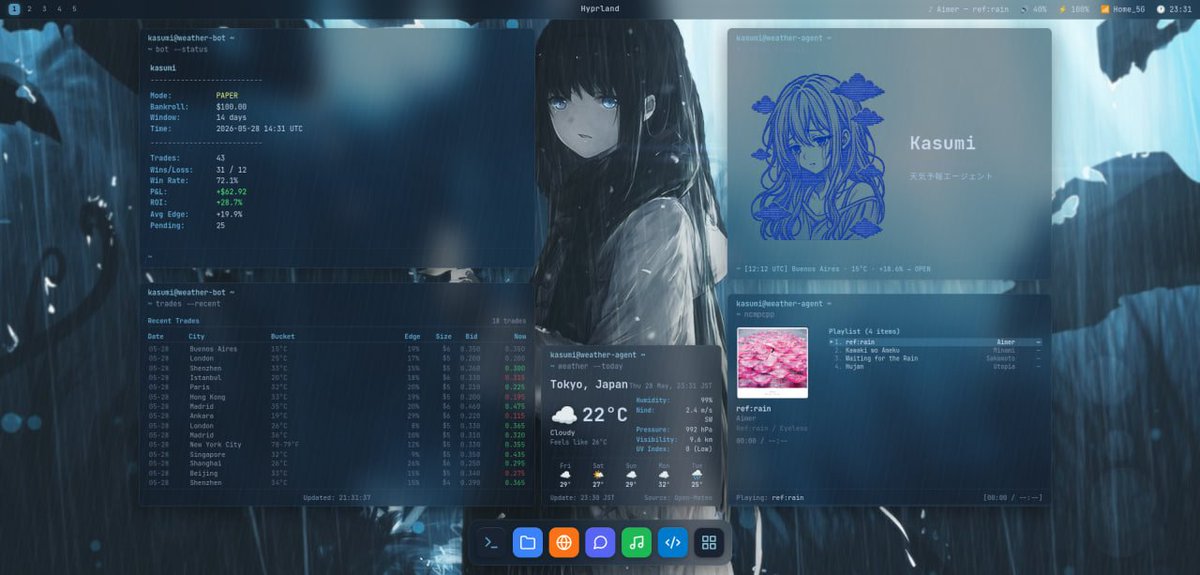The image size is (1200, 575).
Task: Open the app grid launcher icon in dock
Action: [709, 542]
